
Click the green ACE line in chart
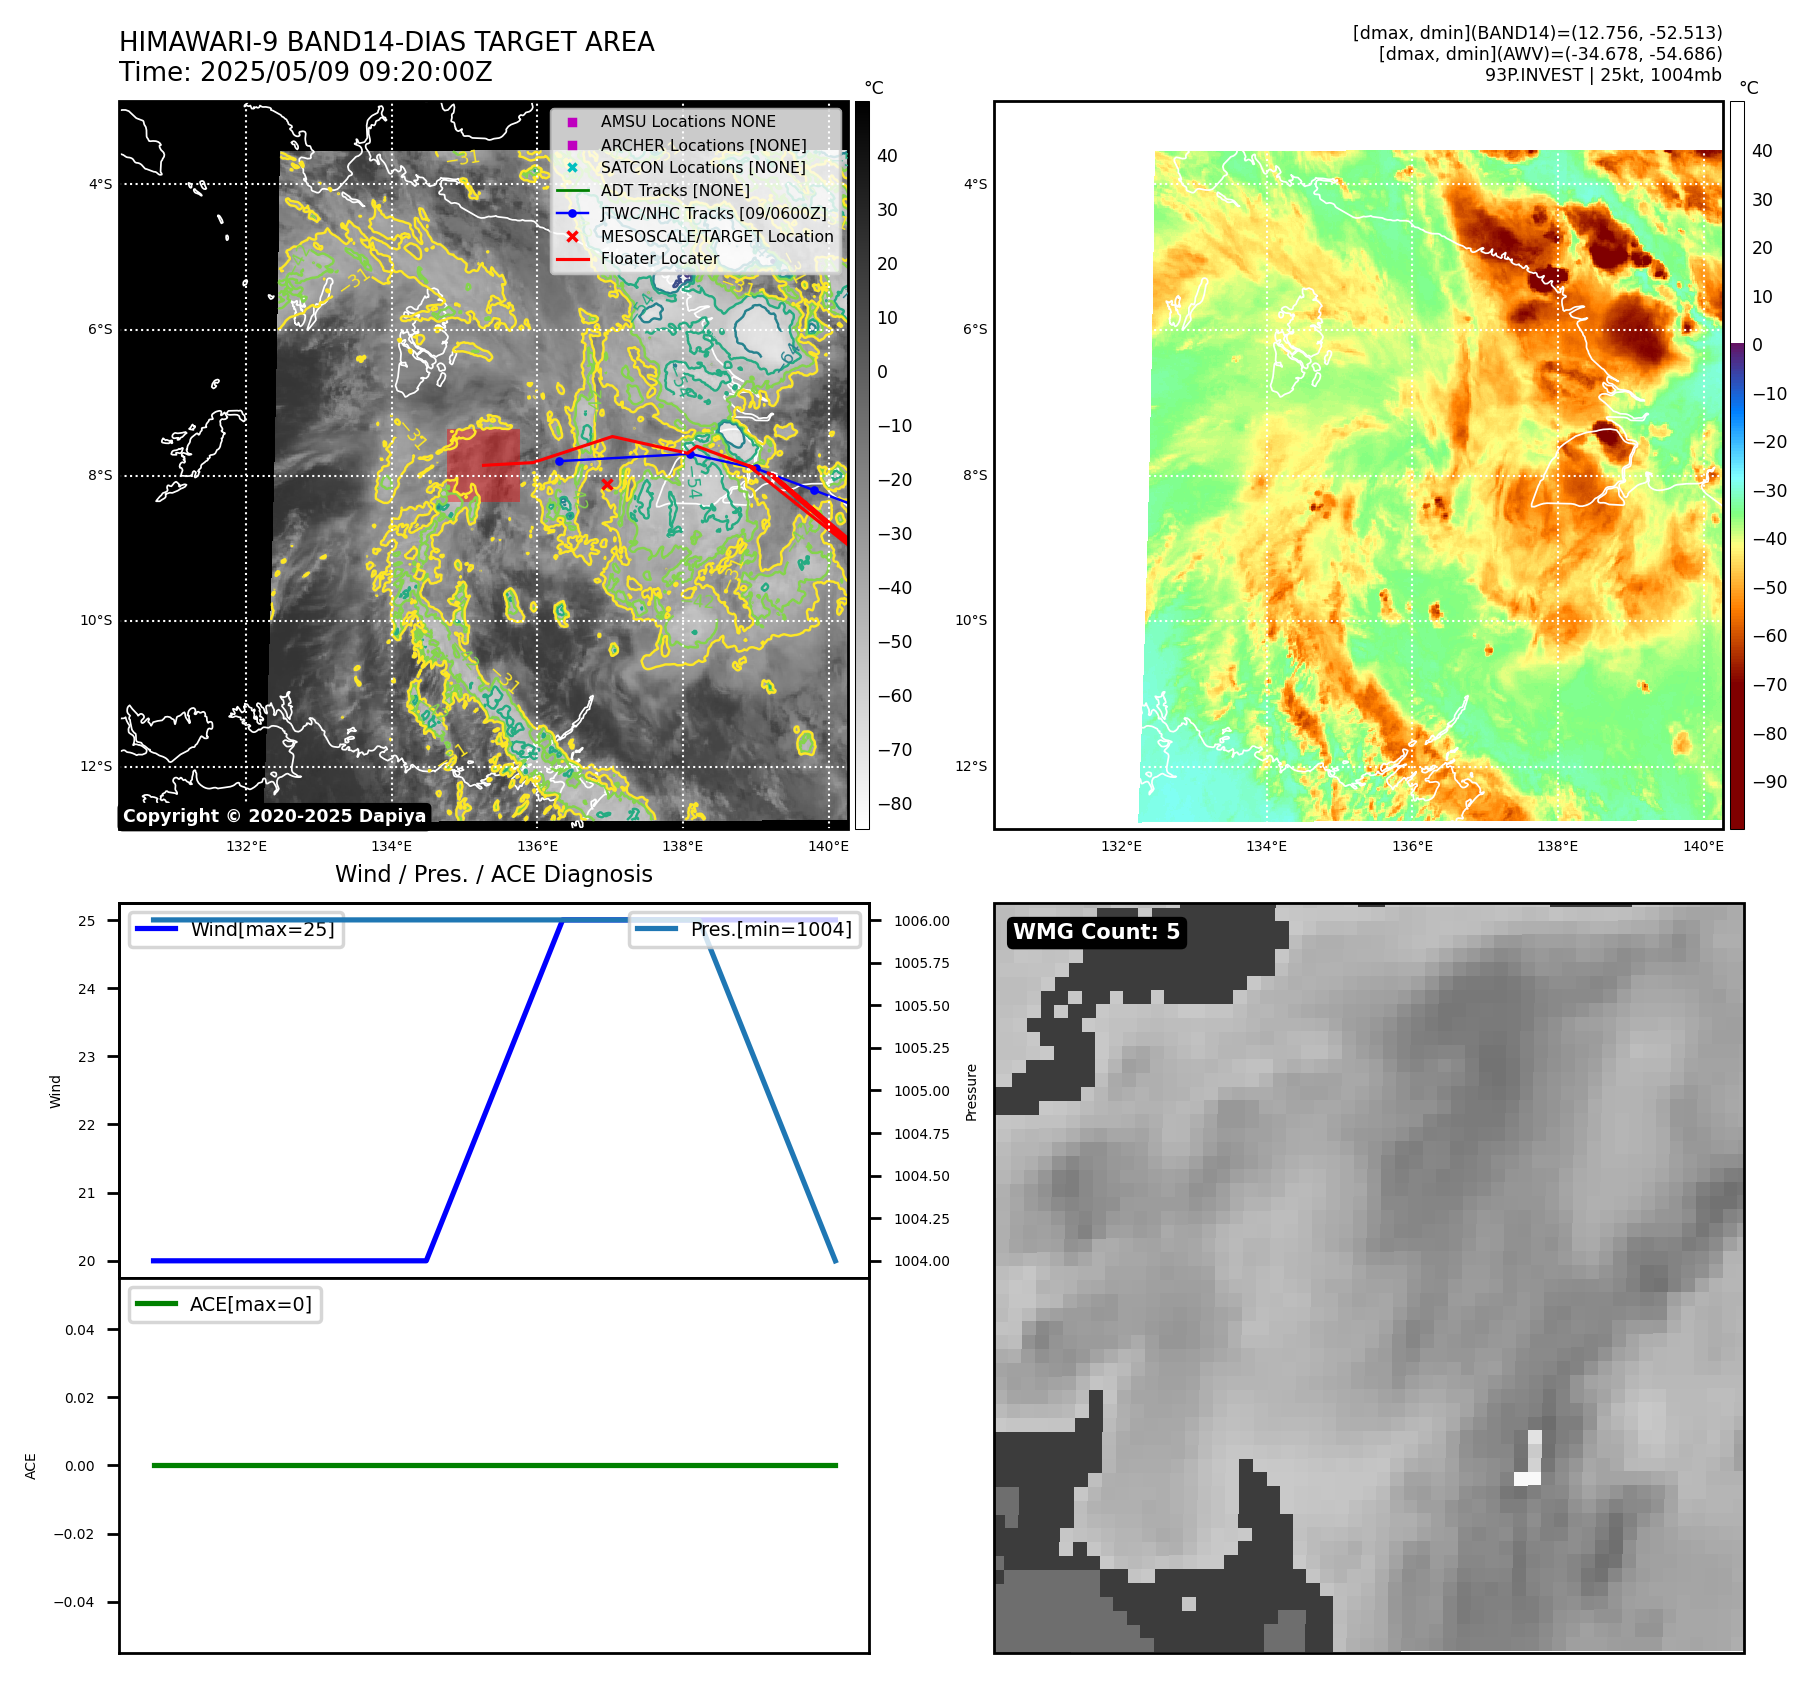[494, 1465]
